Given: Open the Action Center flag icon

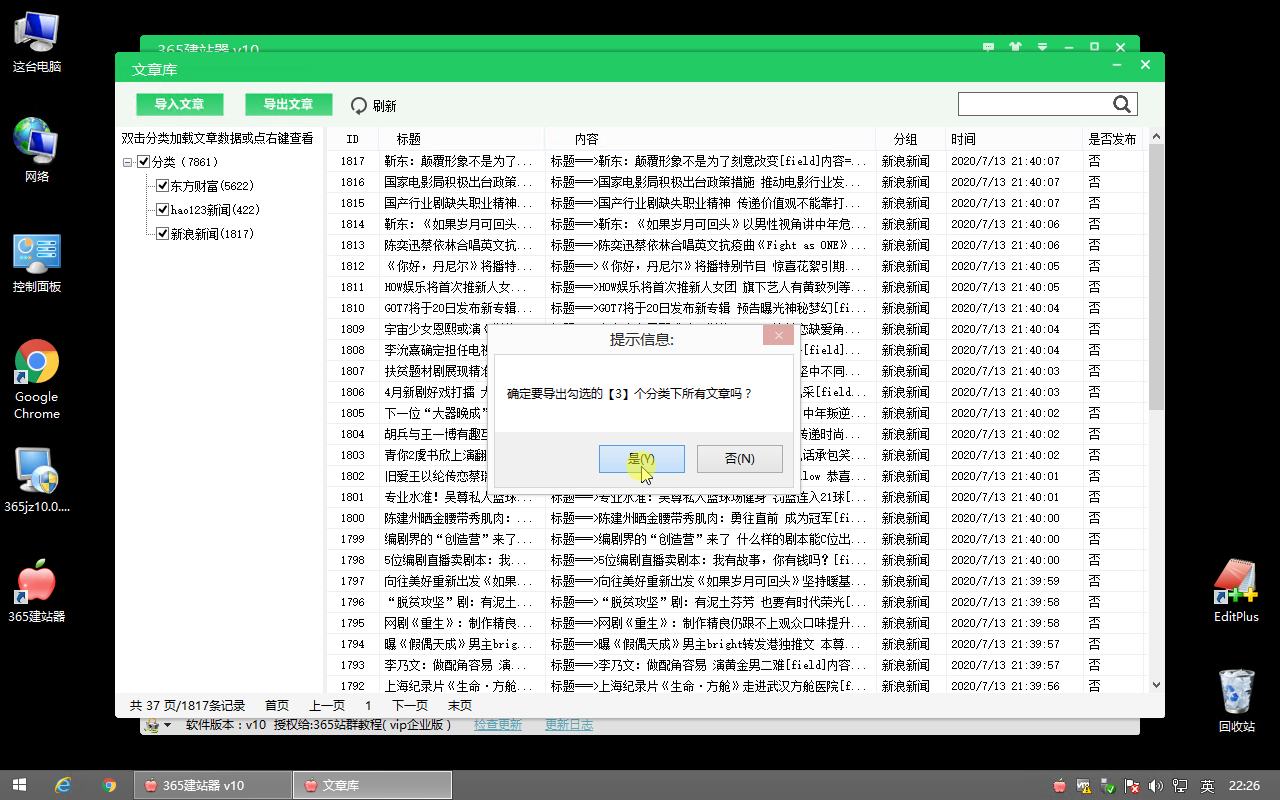Looking at the screenshot, I should coord(1133,786).
